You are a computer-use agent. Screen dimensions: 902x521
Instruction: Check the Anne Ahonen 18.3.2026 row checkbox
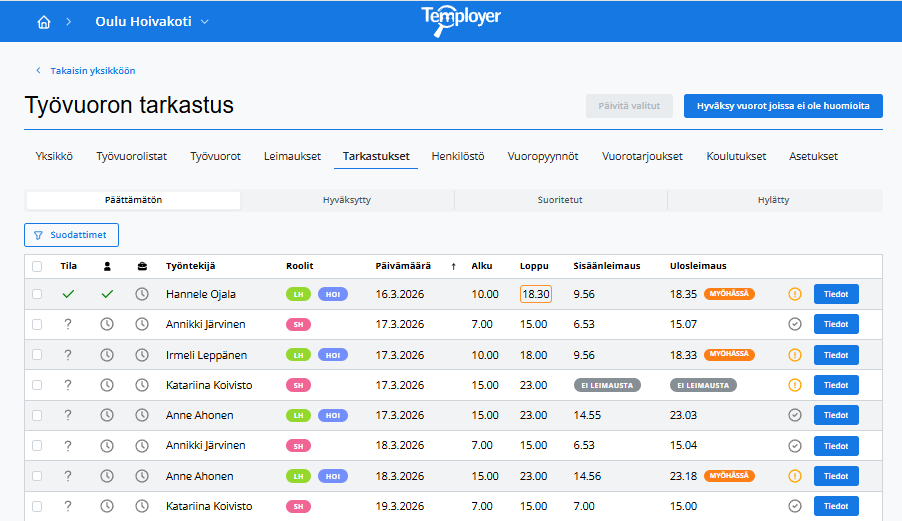click(37, 476)
